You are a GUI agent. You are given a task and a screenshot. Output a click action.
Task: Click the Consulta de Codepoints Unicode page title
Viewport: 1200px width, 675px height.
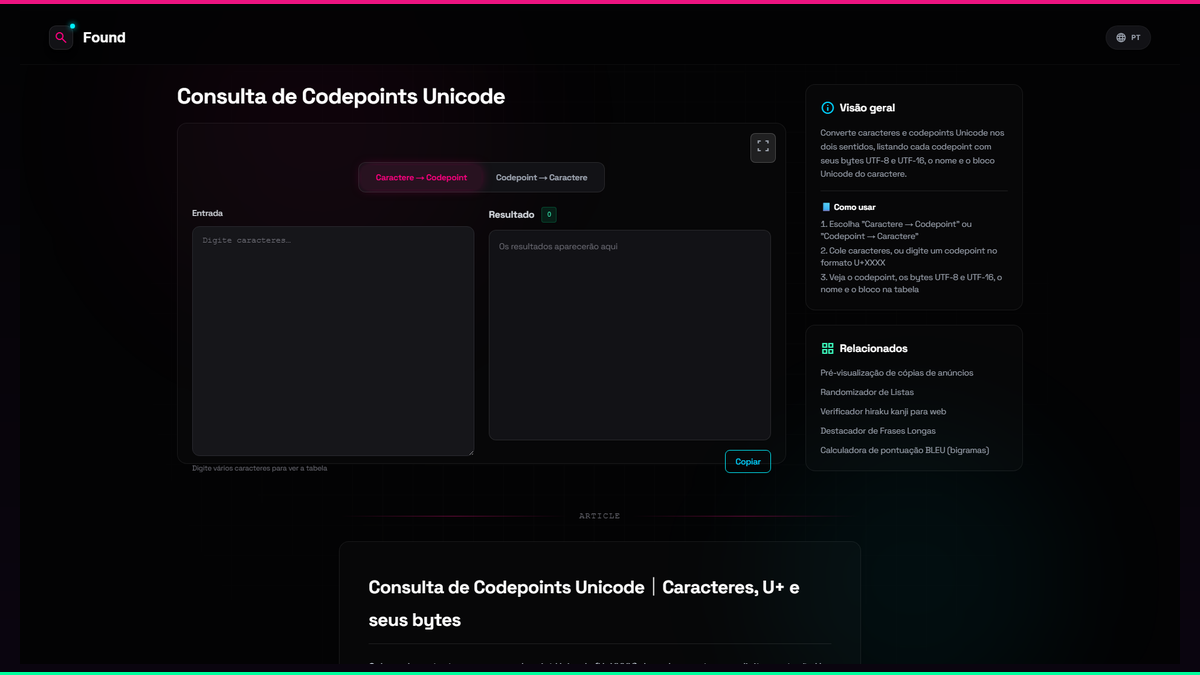[x=341, y=97]
